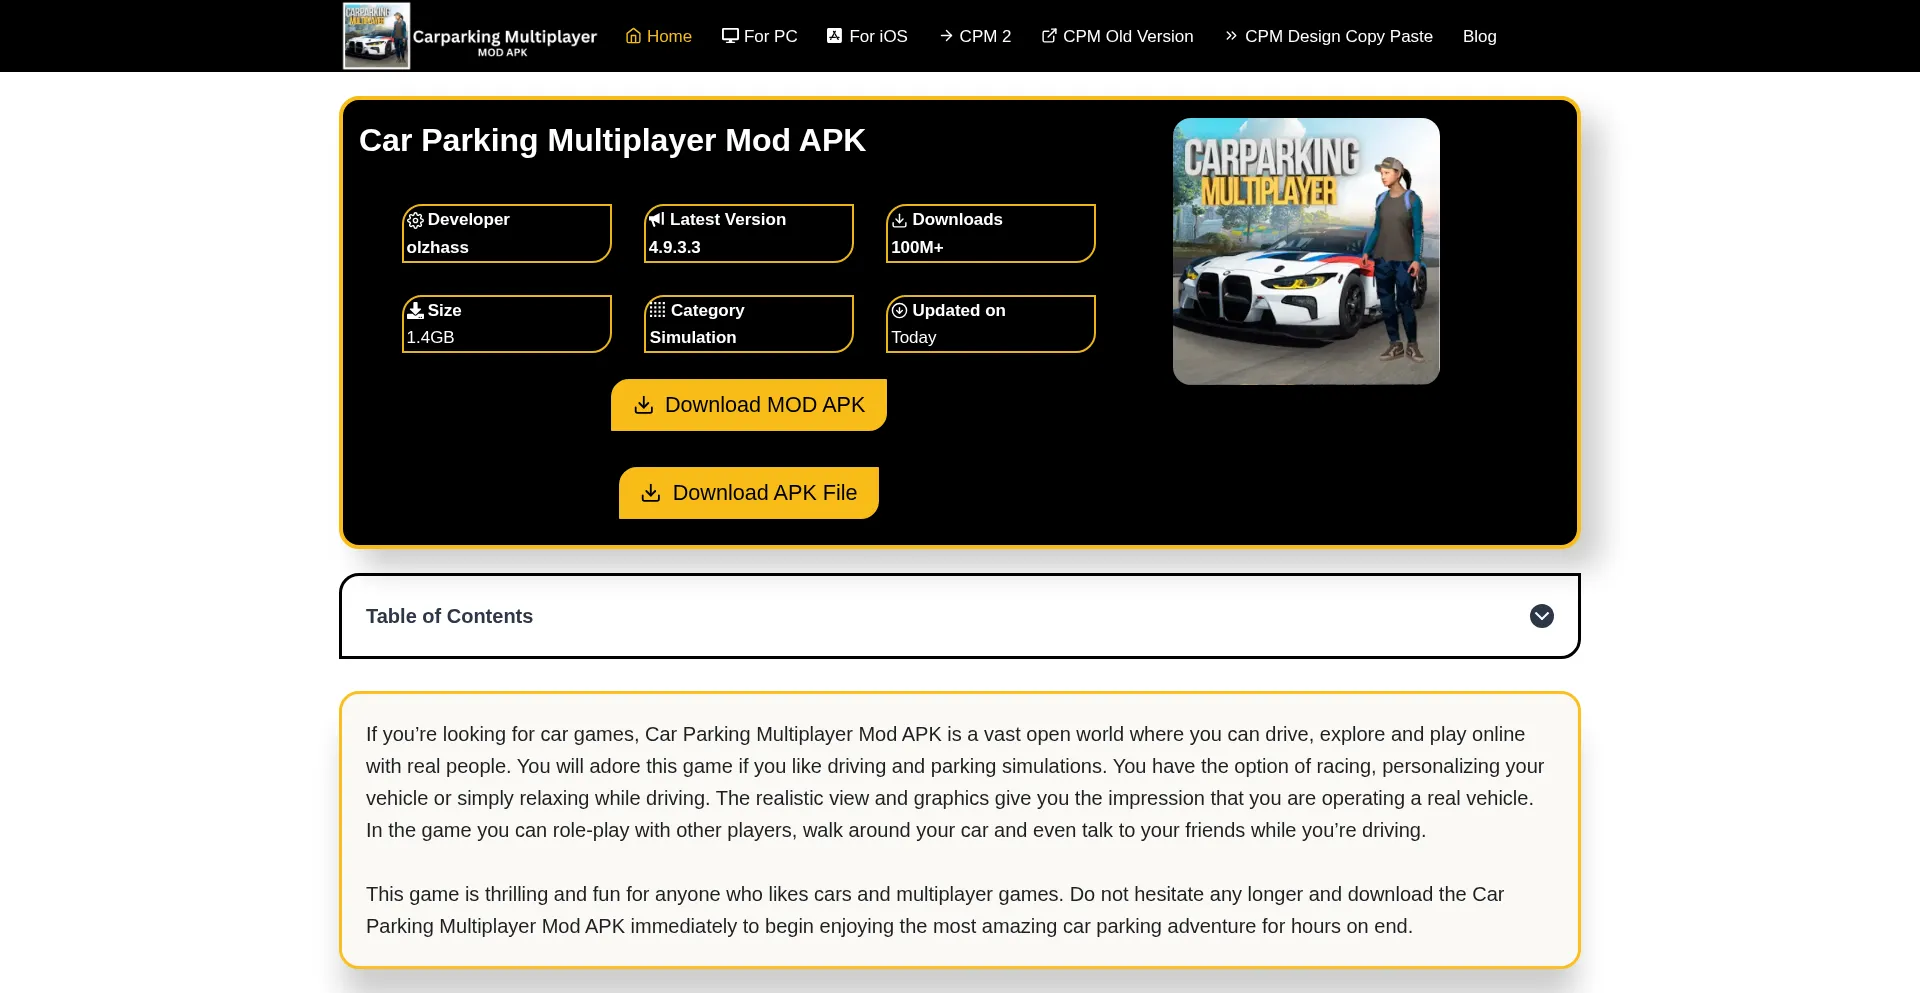1920x993 pixels.
Task: Click the Simulation category value
Action: [x=693, y=338]
